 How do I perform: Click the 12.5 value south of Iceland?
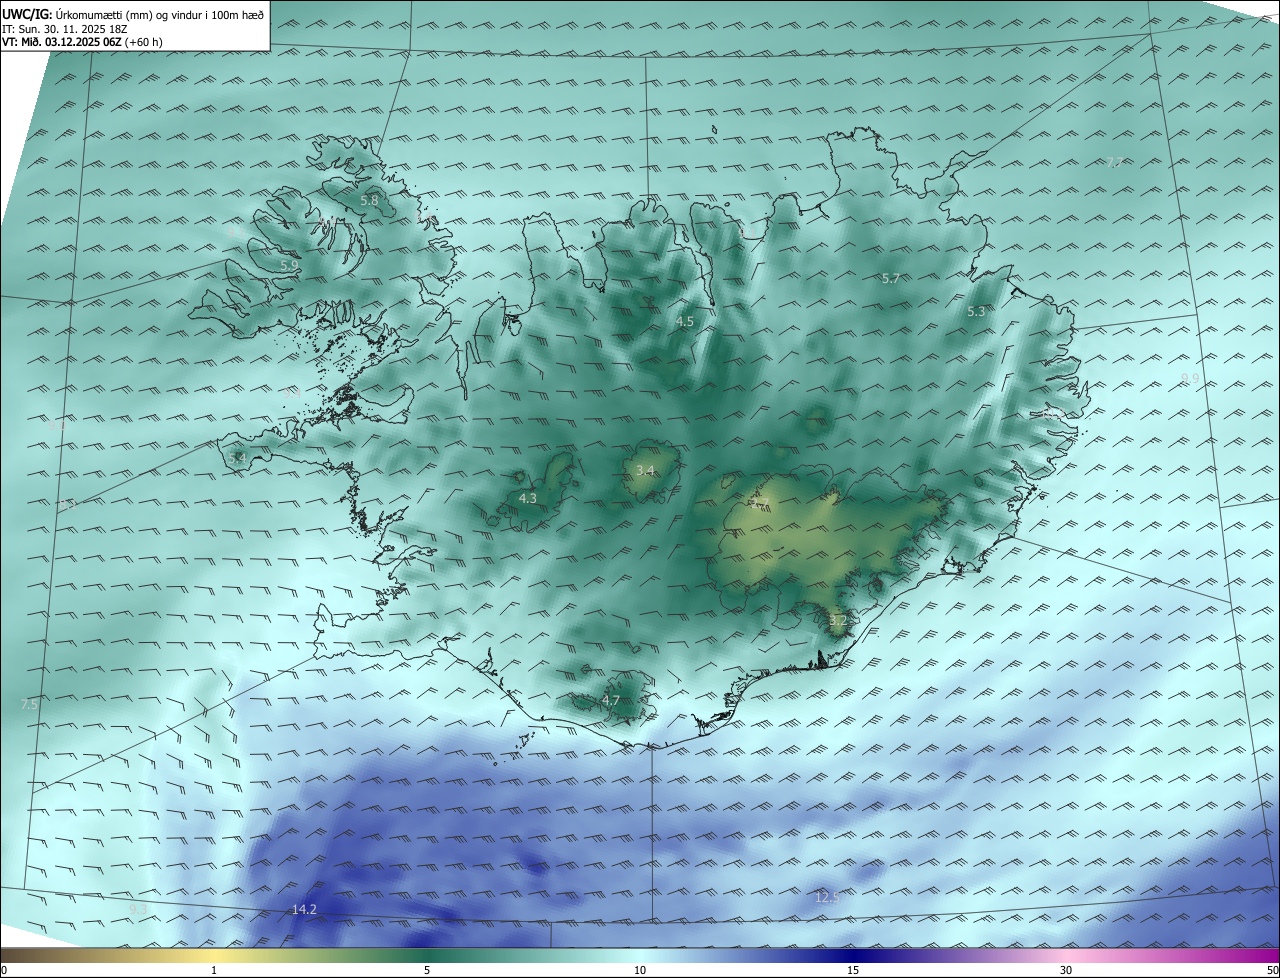click(827, 897)
